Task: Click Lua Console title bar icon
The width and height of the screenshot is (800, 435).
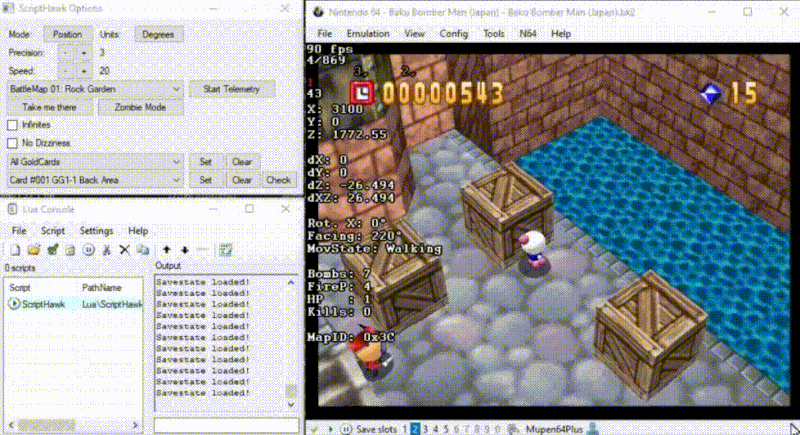Action: tap(12, 209)
